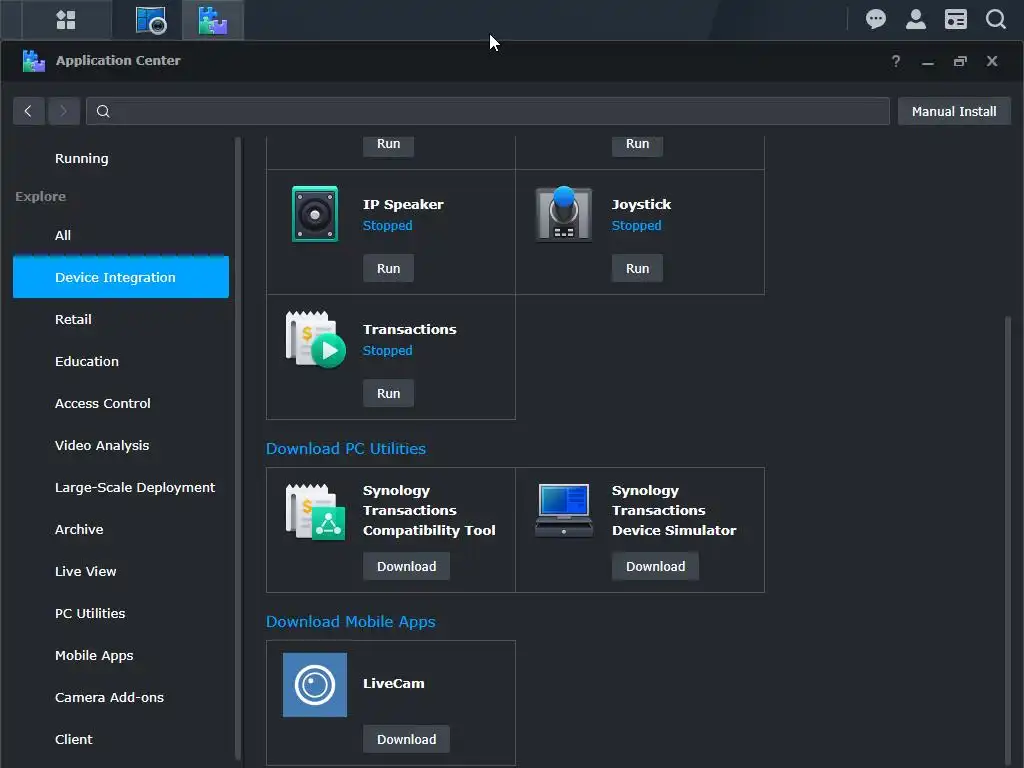Click the Run button cut off above Joystick
Viewport: 1024px width, 768px height.
(x=637, y=145)
